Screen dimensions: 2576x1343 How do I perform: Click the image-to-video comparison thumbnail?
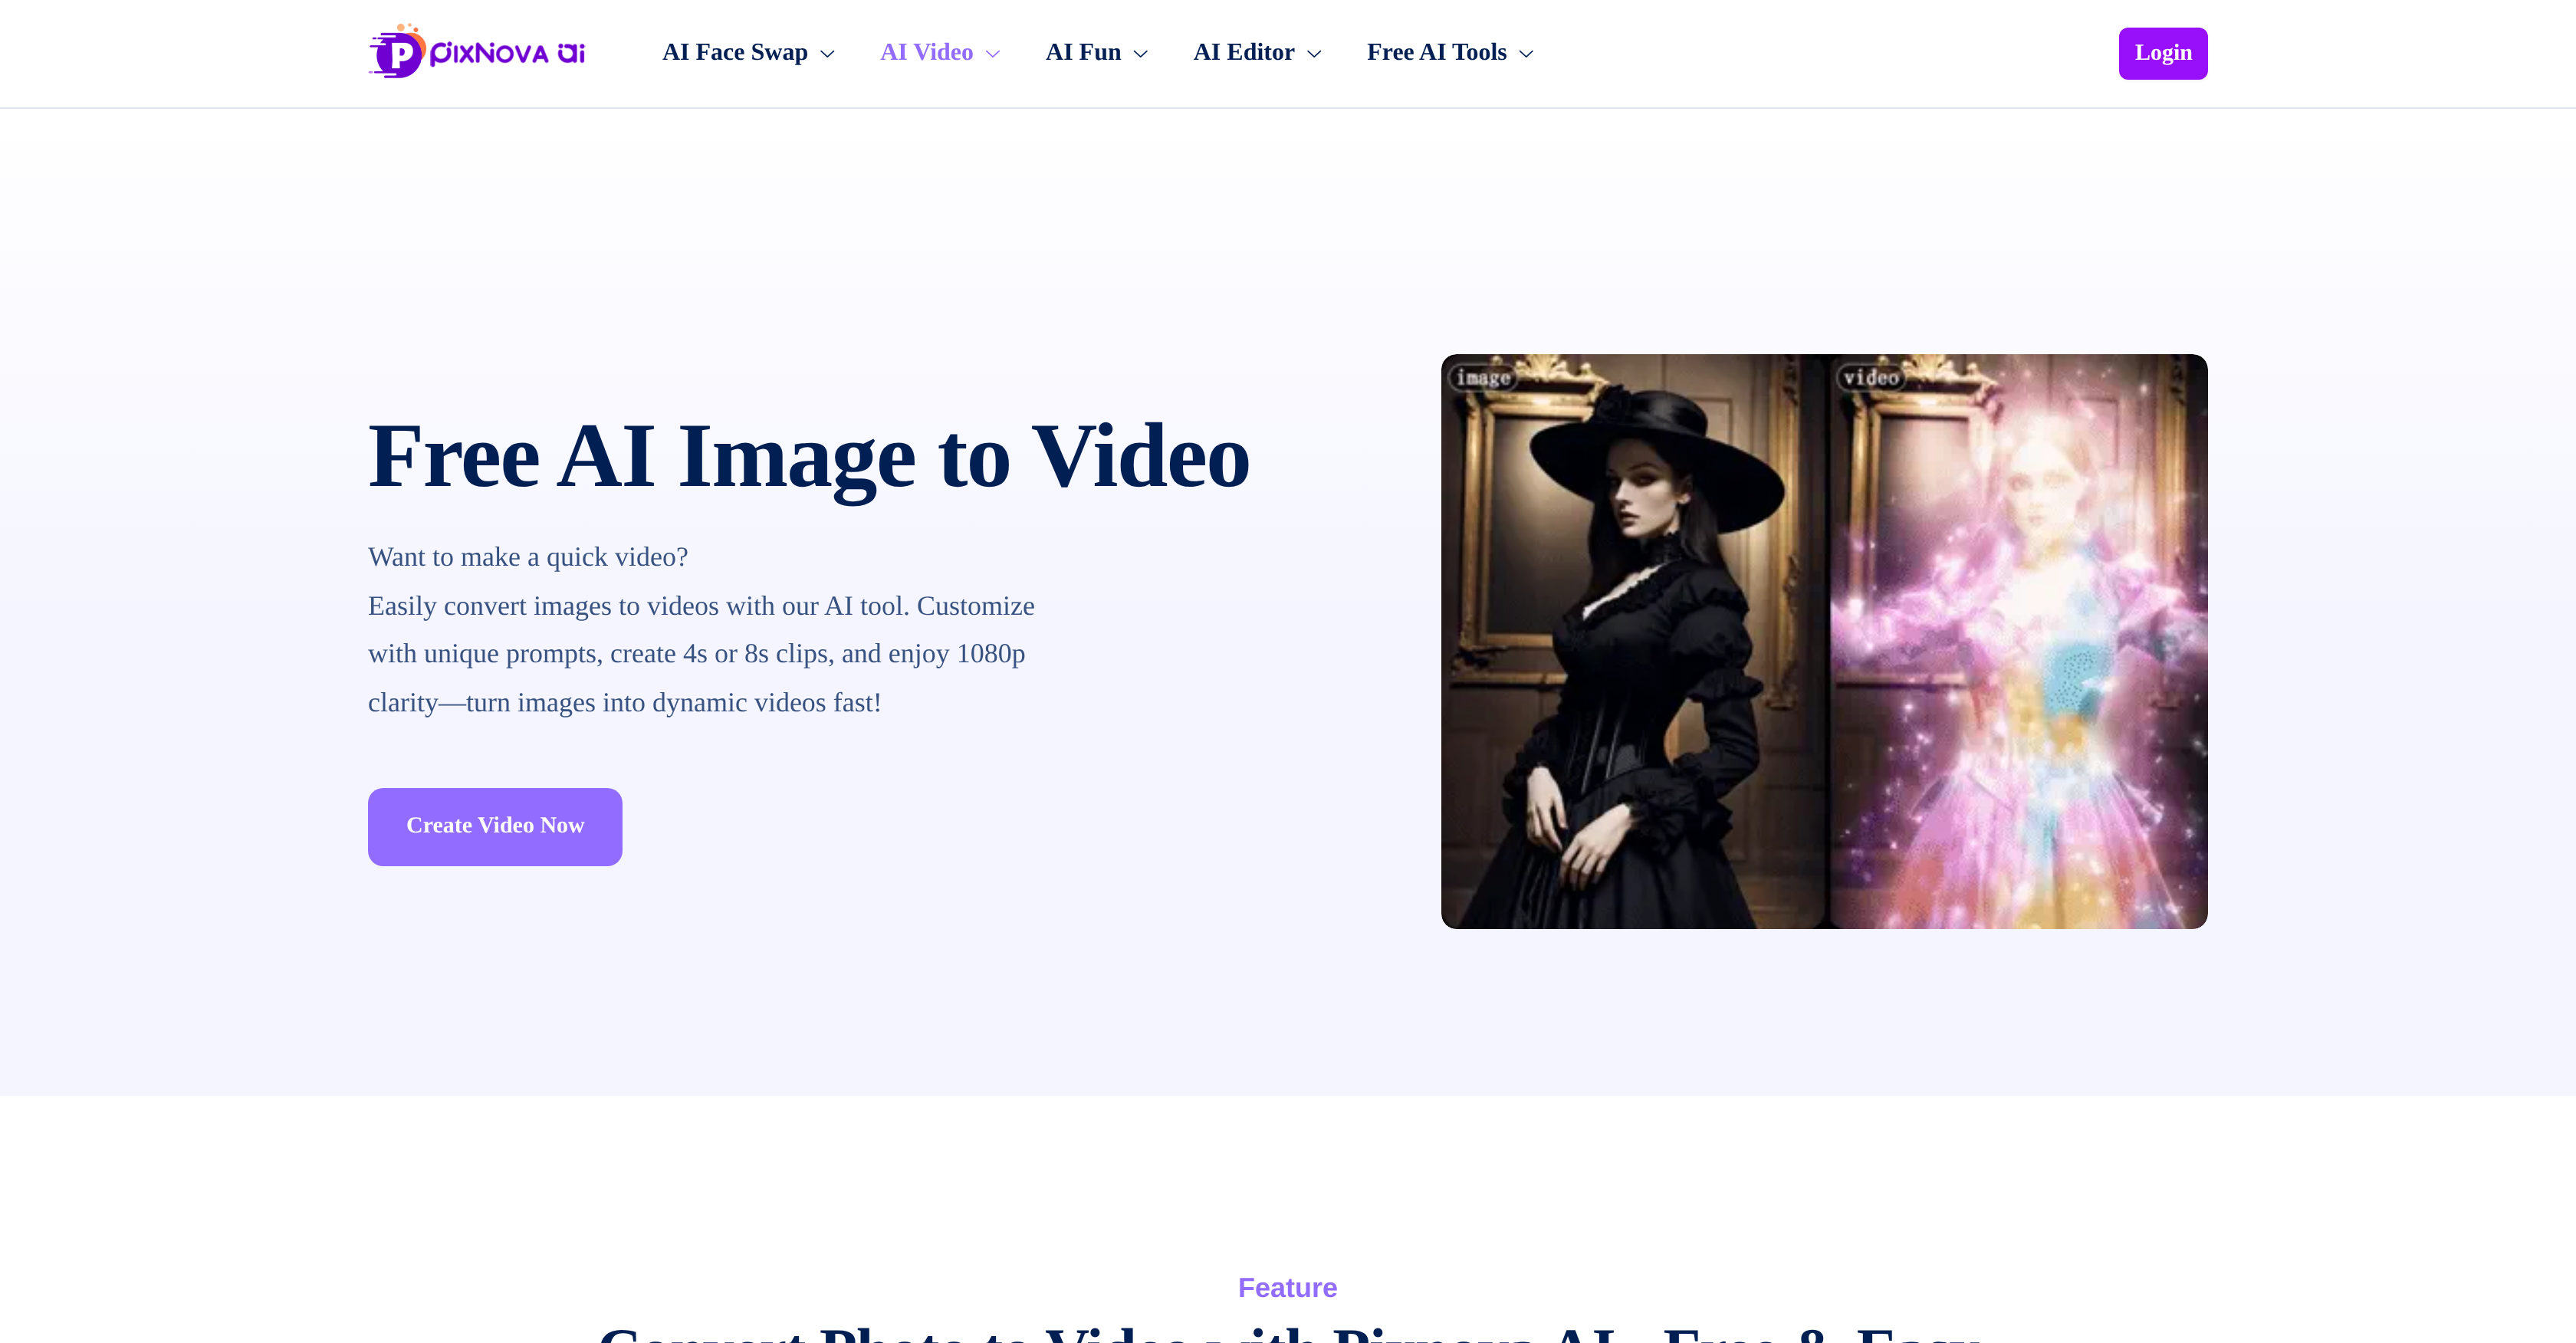(x=1823, y=640)
